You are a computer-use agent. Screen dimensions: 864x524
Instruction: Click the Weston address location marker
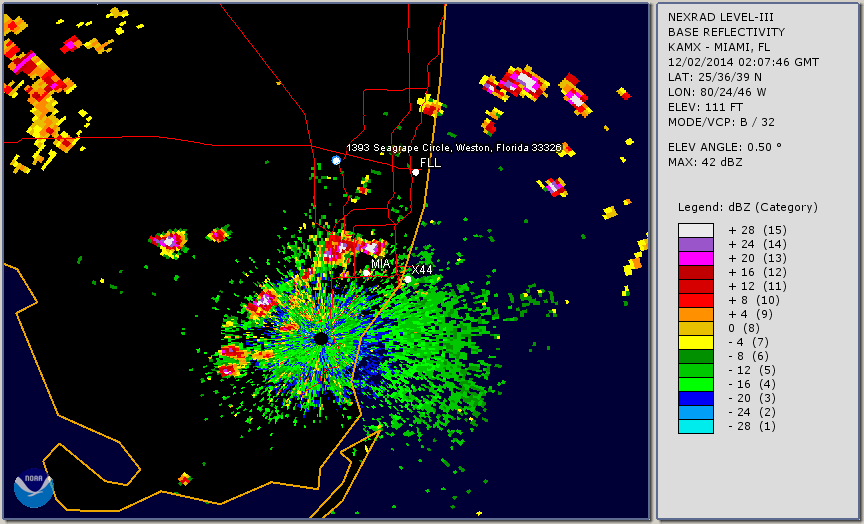point(336,160)
